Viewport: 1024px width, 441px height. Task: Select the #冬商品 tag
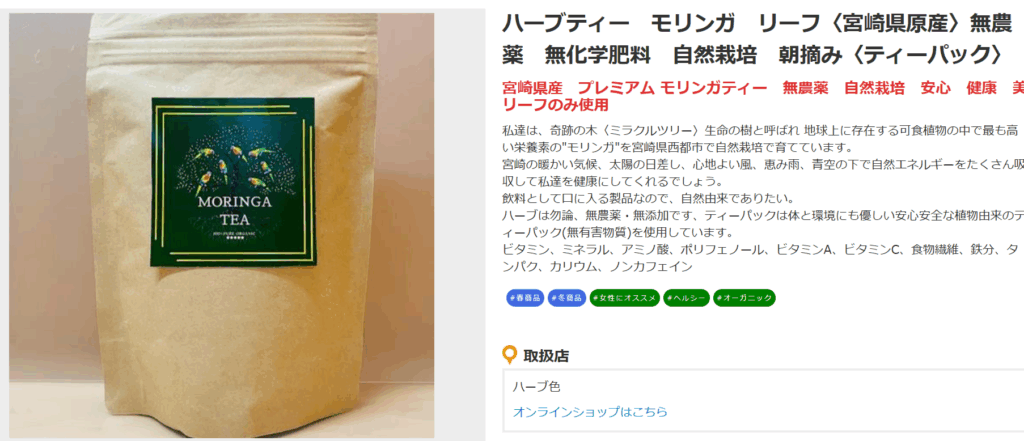tap(567, 298)
